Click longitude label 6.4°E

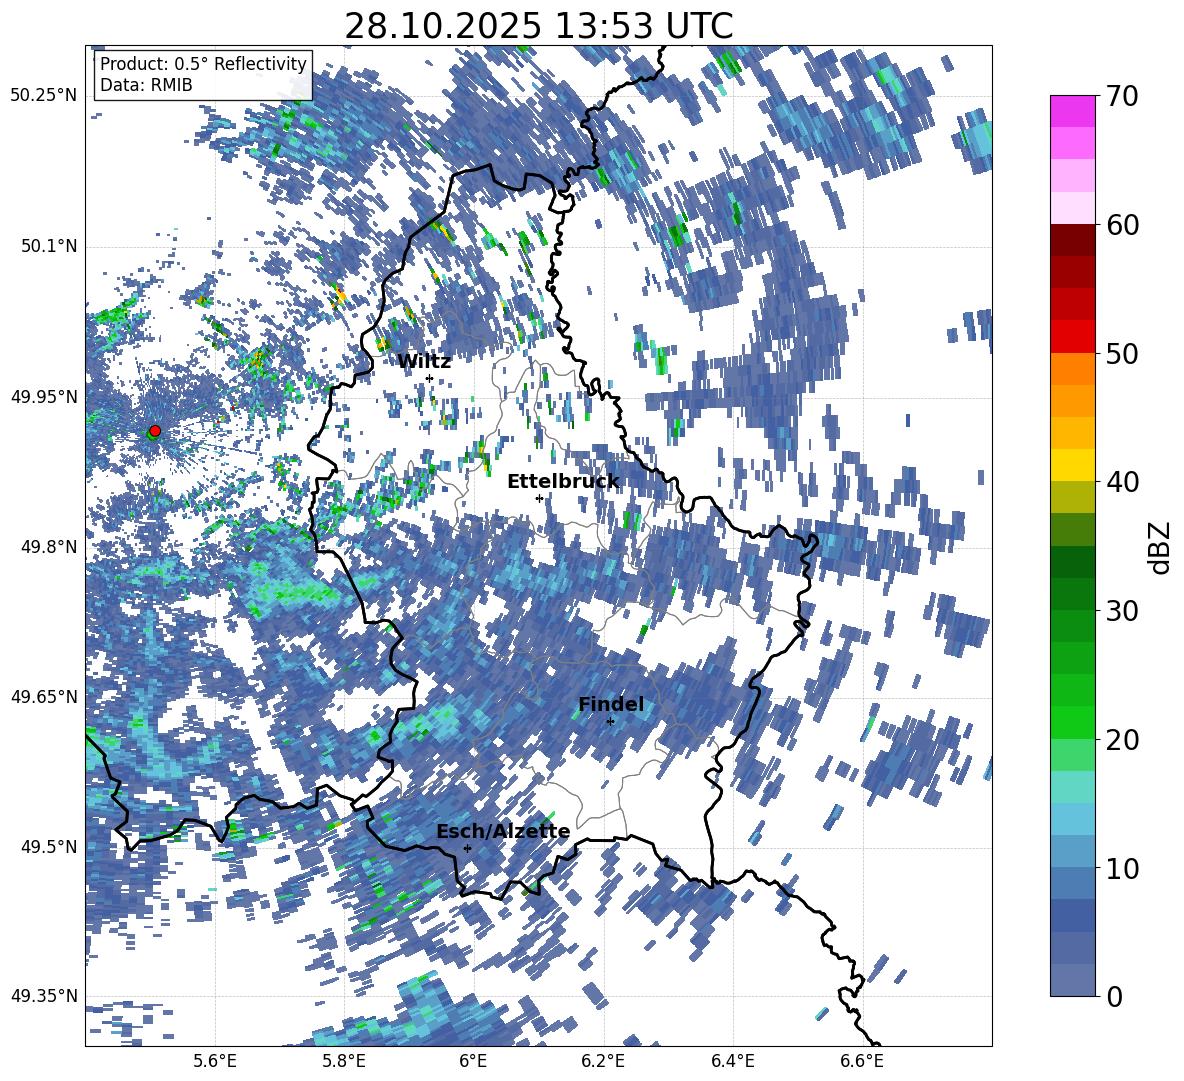pos(732,1061)
